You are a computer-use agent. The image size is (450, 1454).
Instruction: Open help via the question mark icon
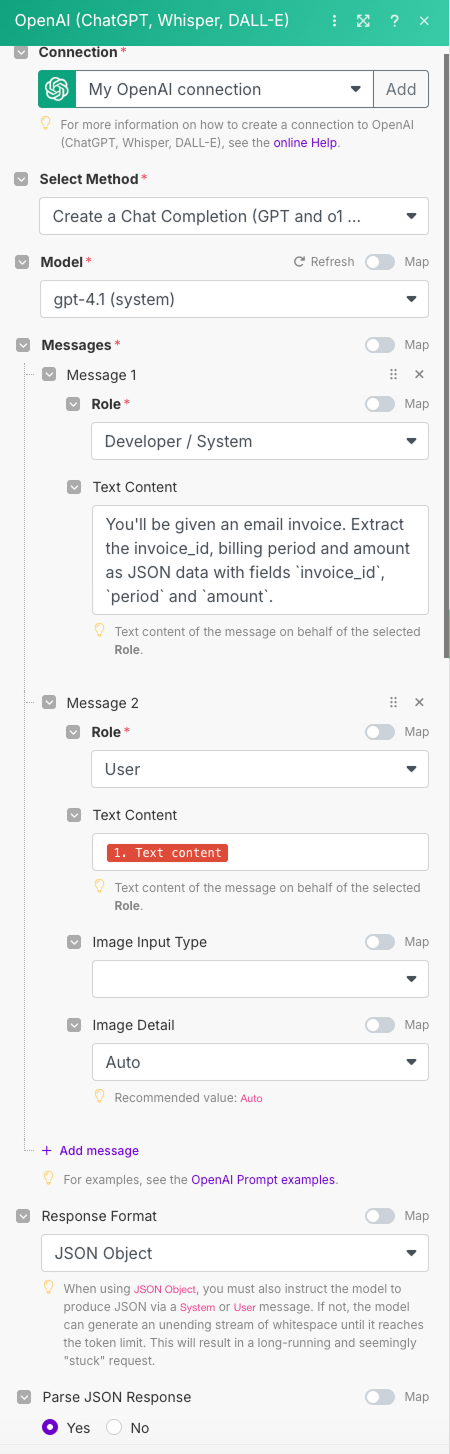[x=395, y=21]
